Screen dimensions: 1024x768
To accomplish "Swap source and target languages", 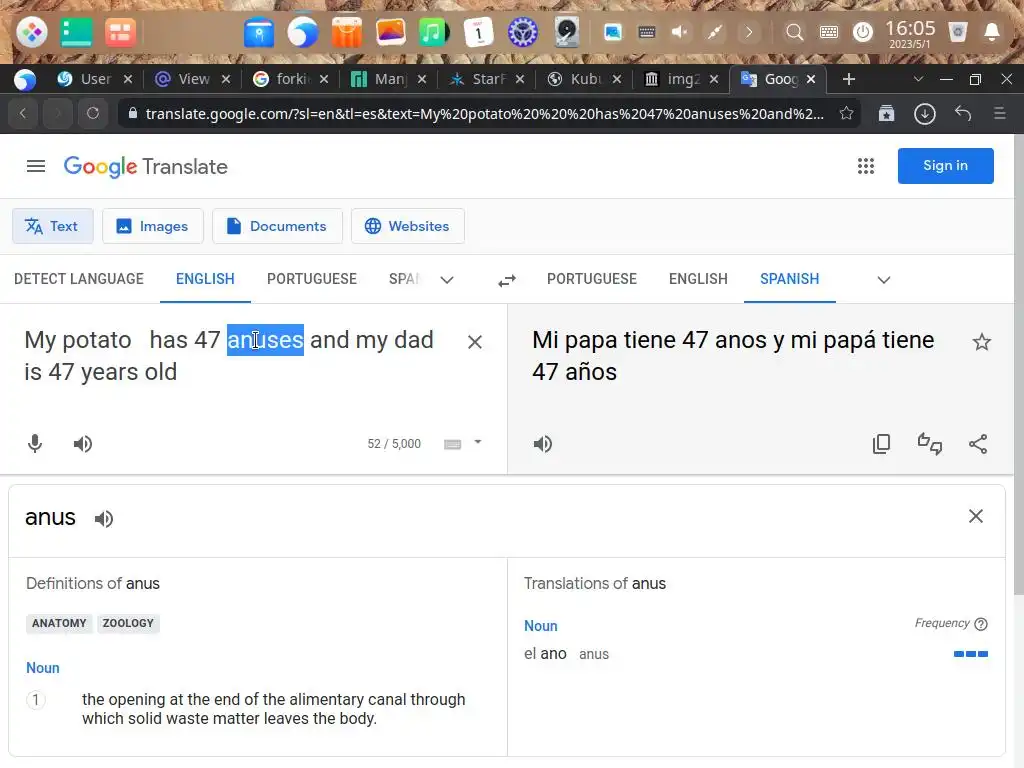I will click(x=507, y=280).
